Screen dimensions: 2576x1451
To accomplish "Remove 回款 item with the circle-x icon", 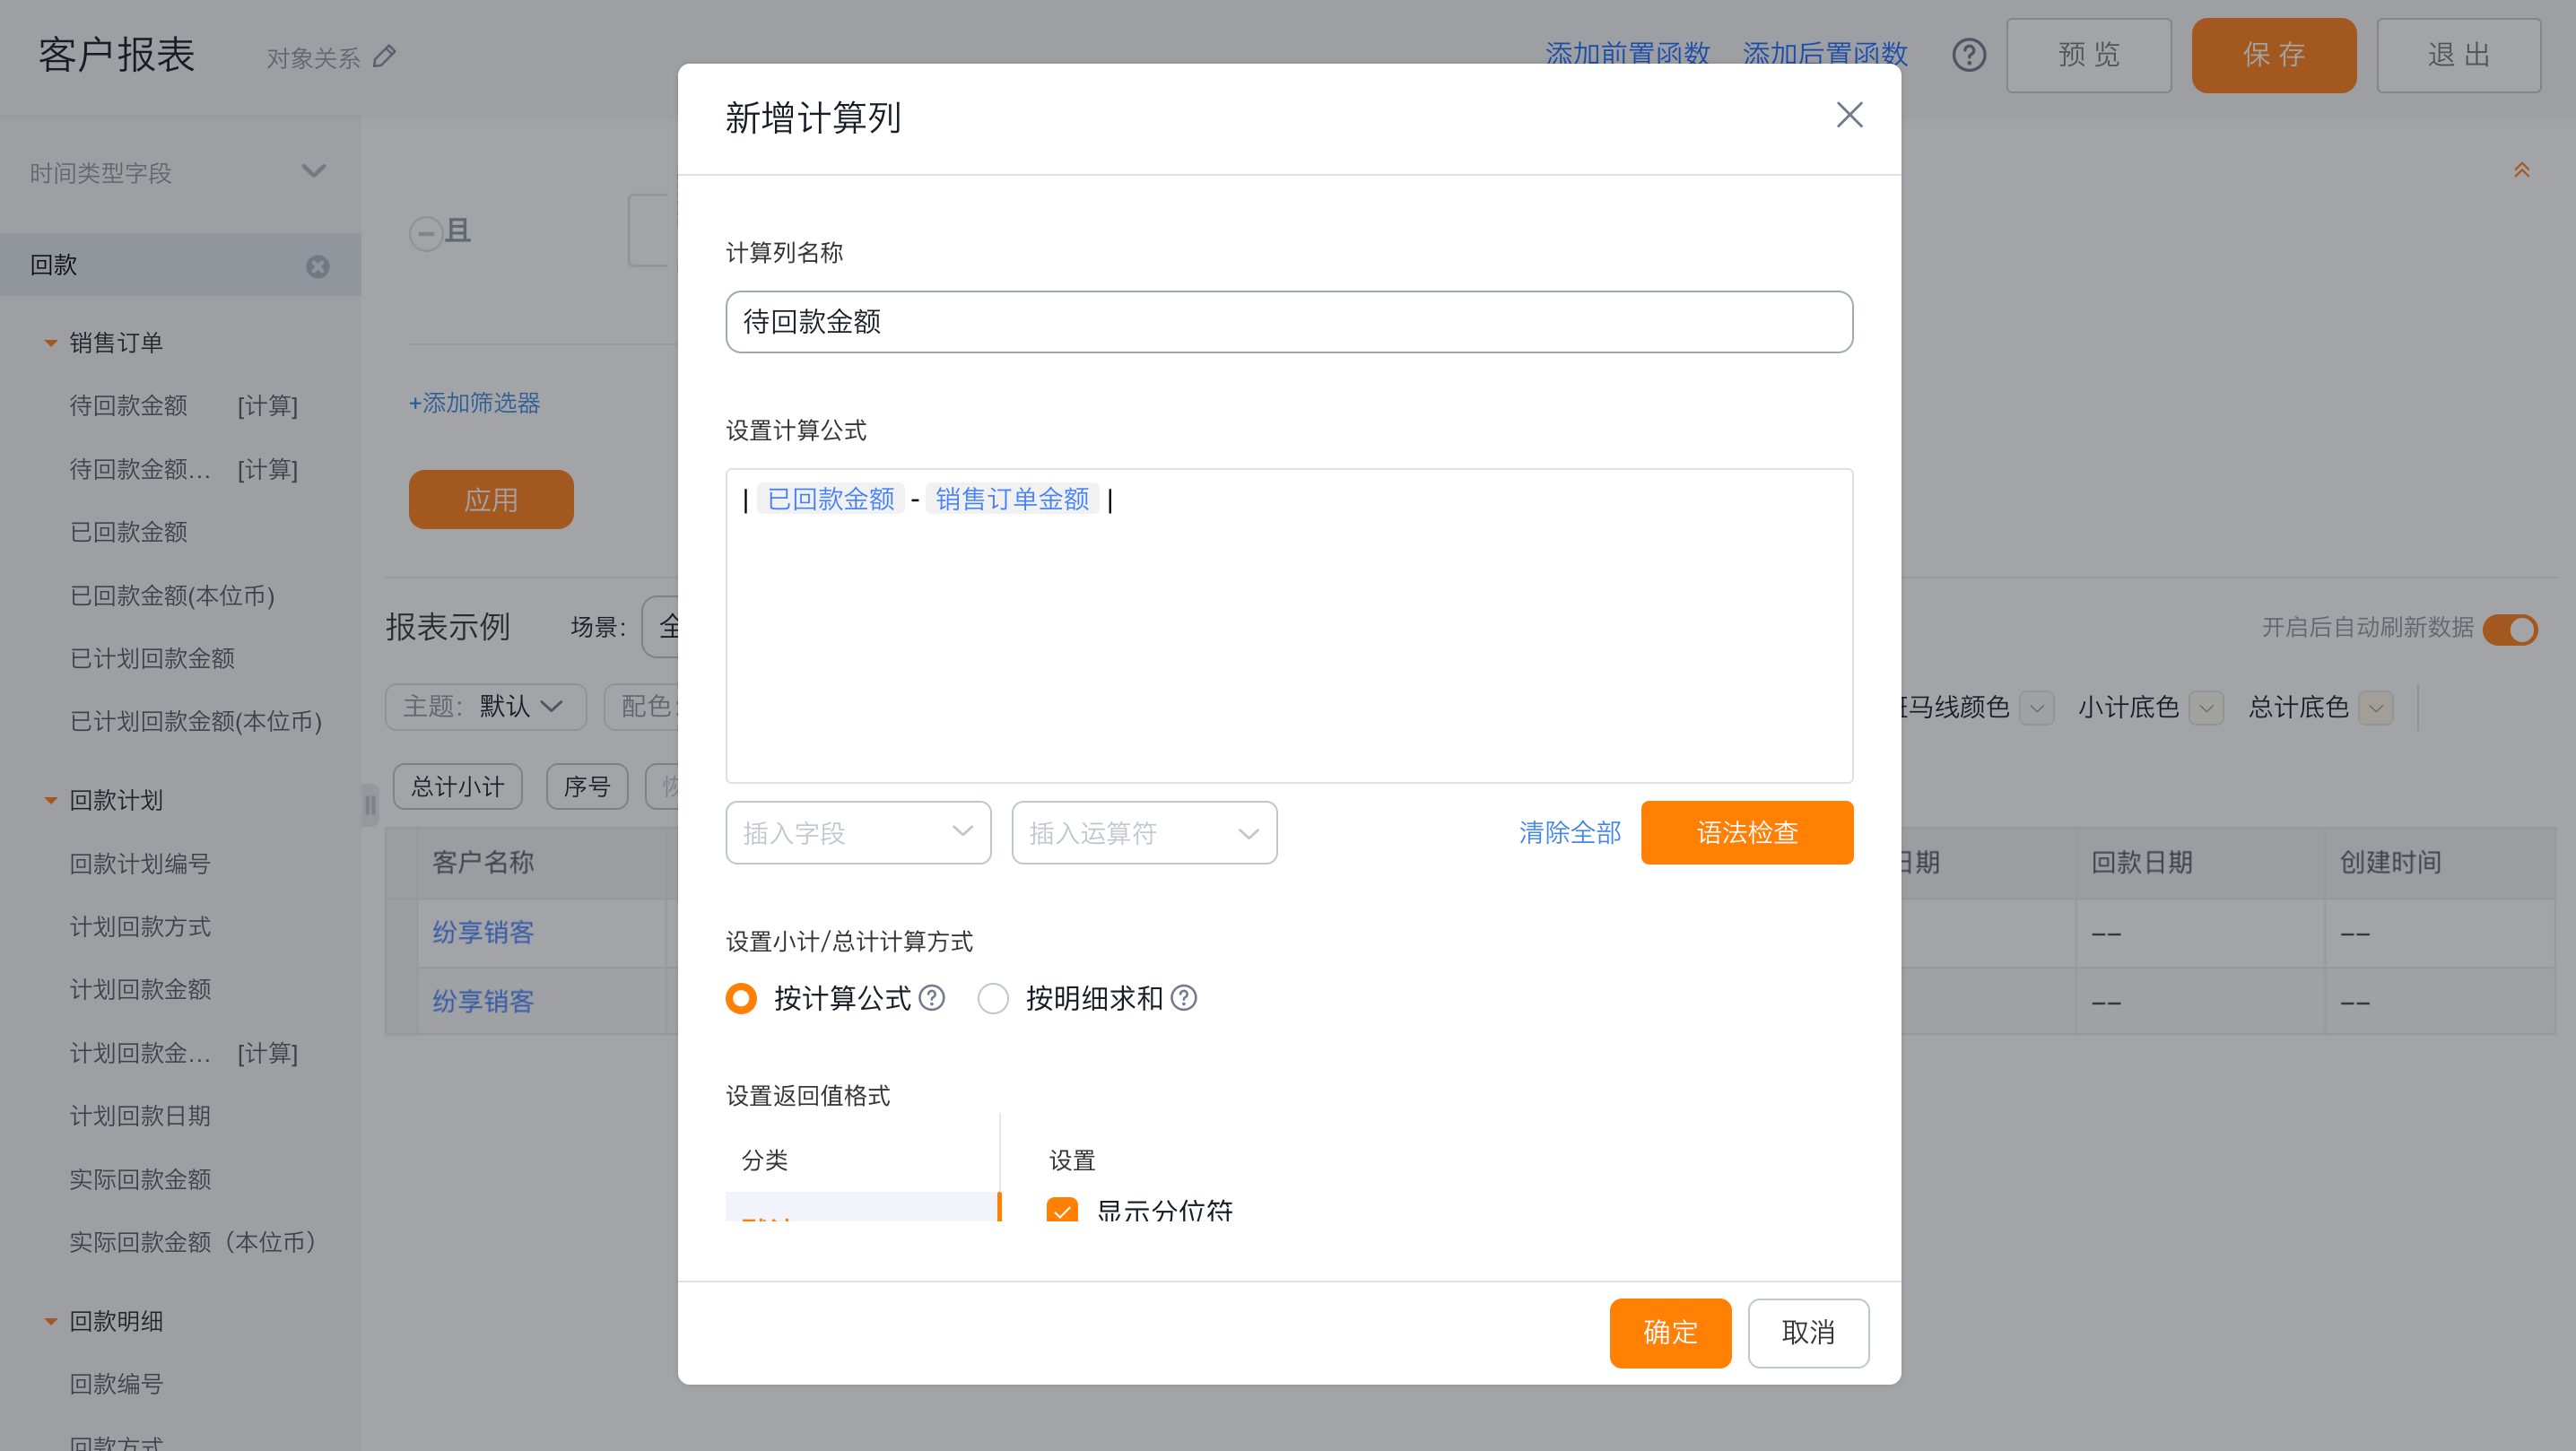I will click(318, 266).
